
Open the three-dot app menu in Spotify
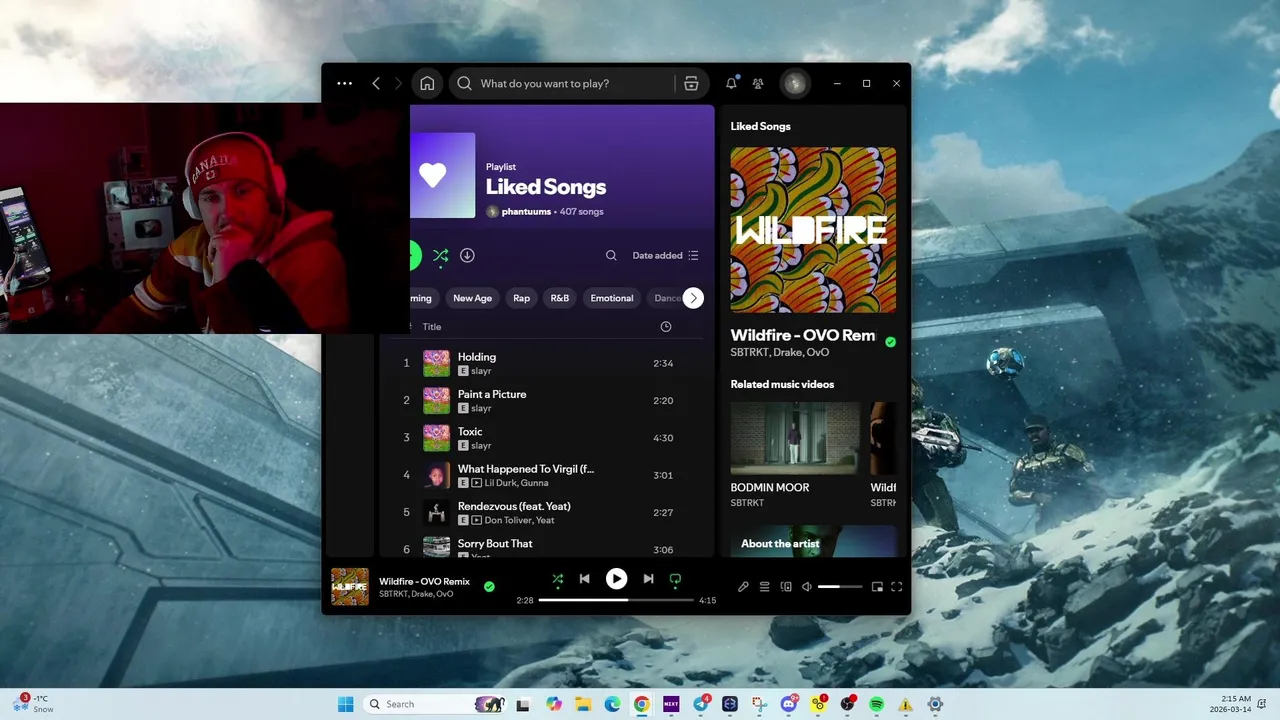(344, 84)
